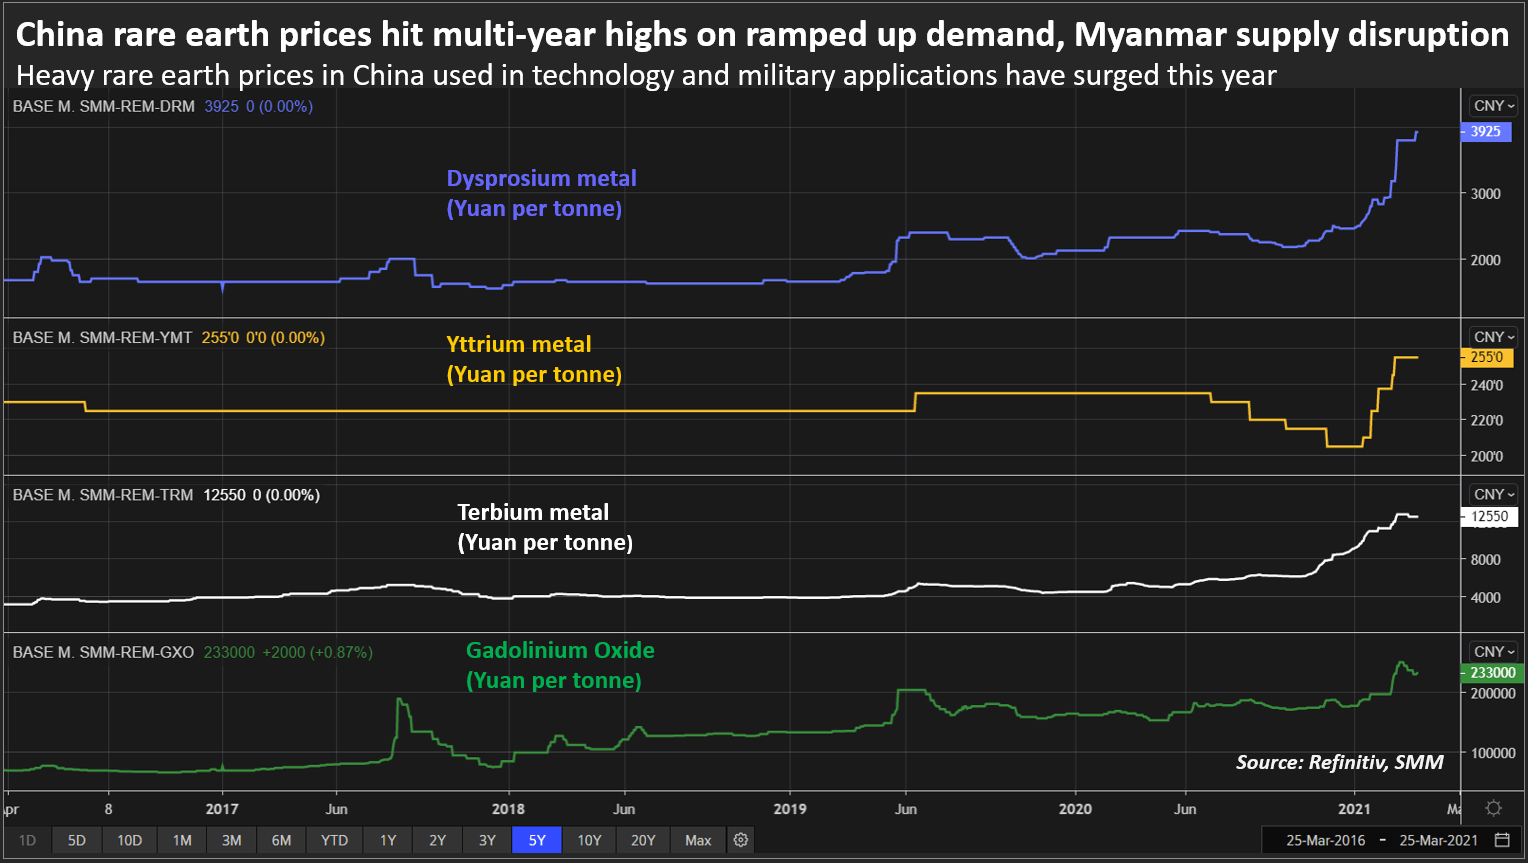Click the Source: Refinitiv, SMM note

pos(1340,762)
